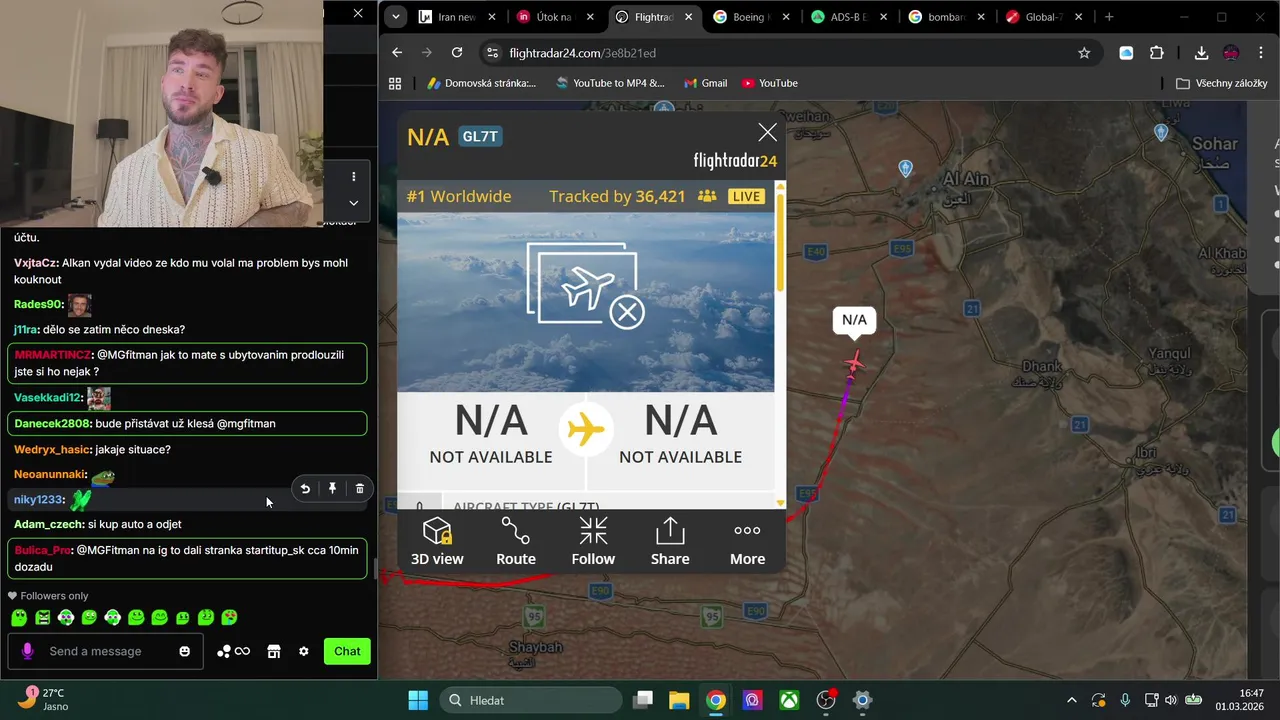
Task: Click VxjtaCz username in chat
Action: 35,263
